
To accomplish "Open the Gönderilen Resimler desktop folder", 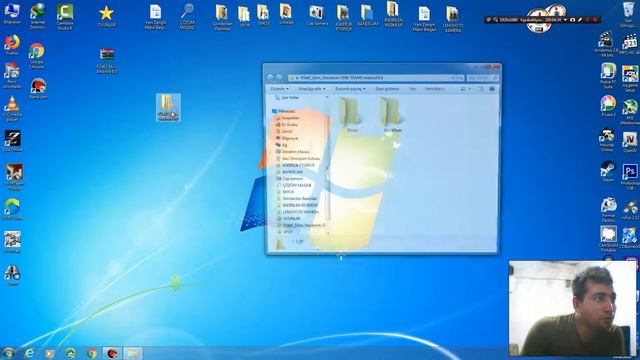I will pos(222,17).
